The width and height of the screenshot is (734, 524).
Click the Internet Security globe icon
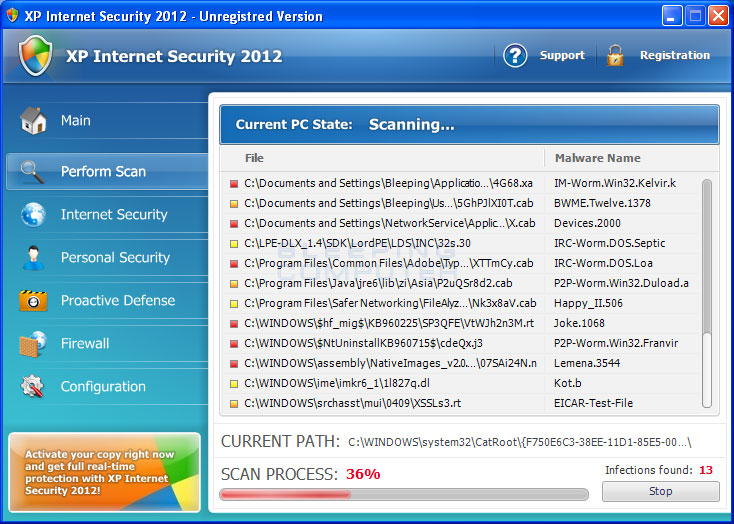pyautogui.click(x=33, y=214)
